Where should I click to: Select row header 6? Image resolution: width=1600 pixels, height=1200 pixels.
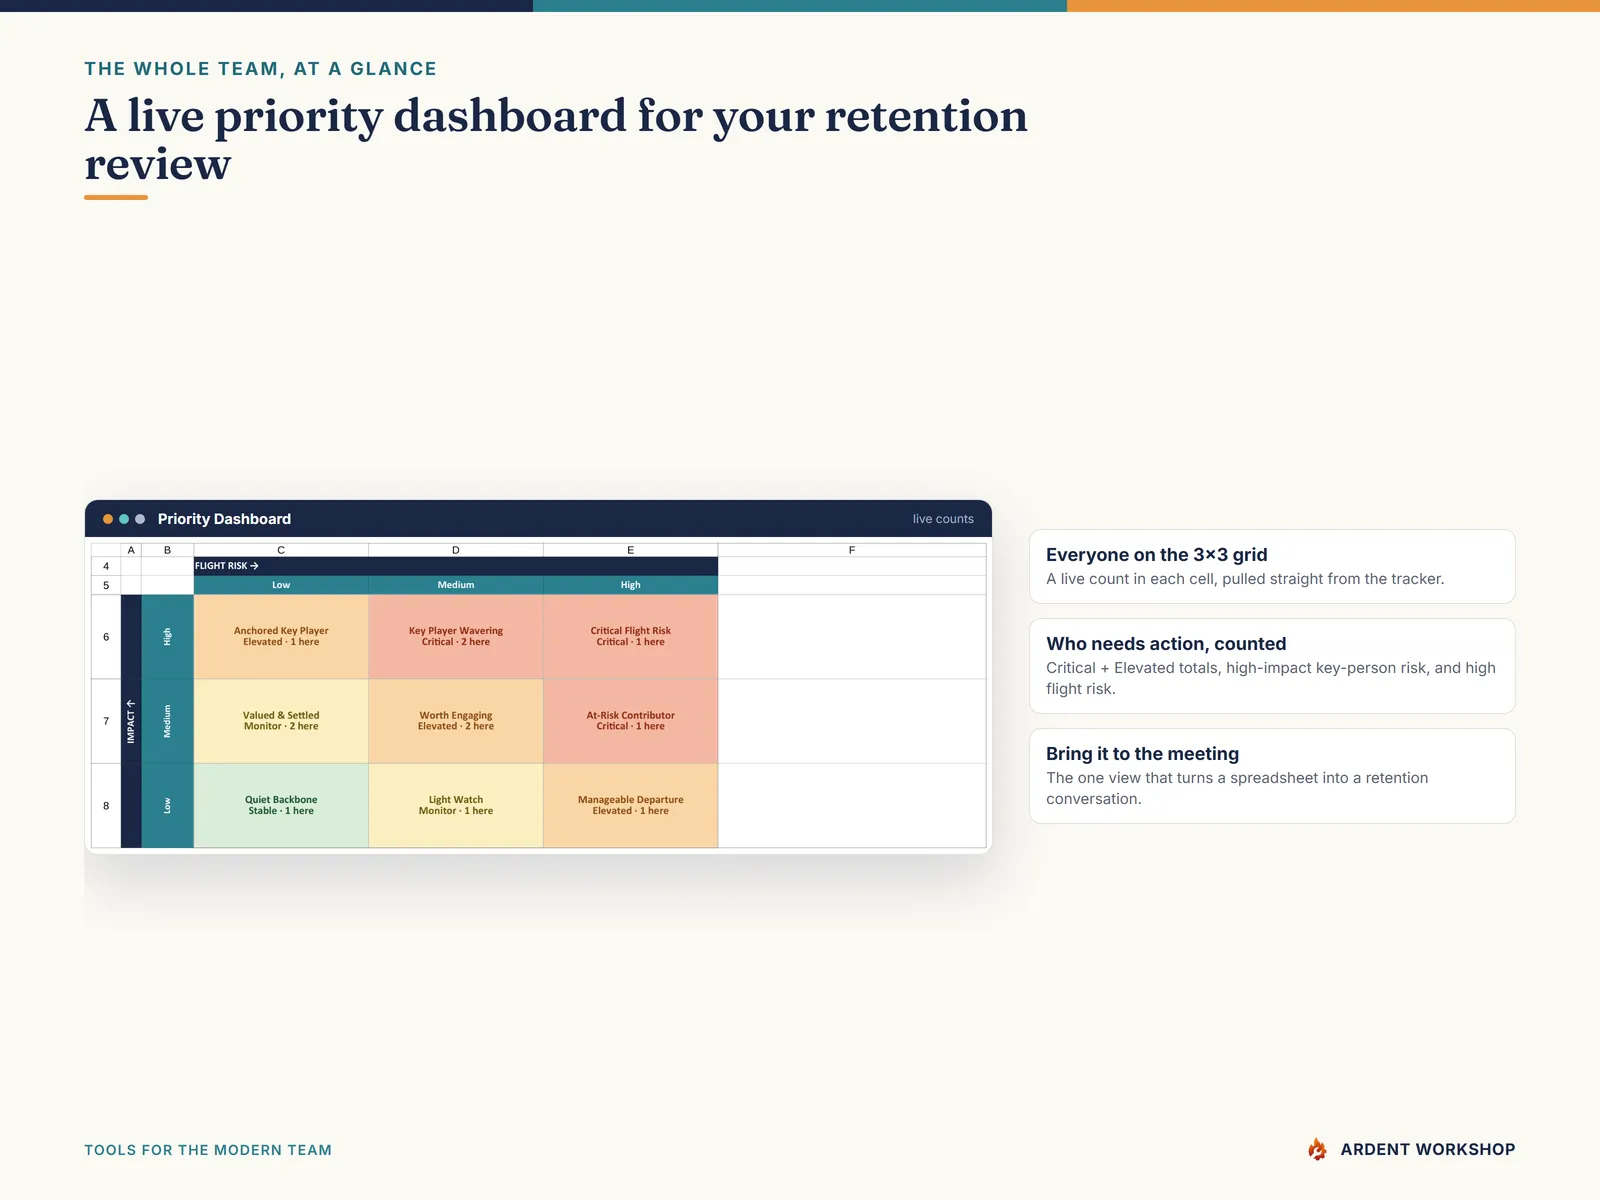coord(106,637)
